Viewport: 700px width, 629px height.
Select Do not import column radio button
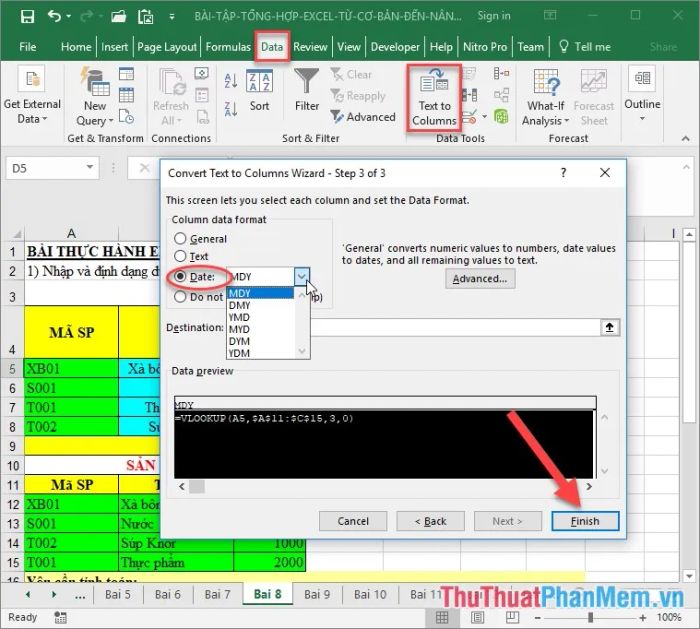180,297
